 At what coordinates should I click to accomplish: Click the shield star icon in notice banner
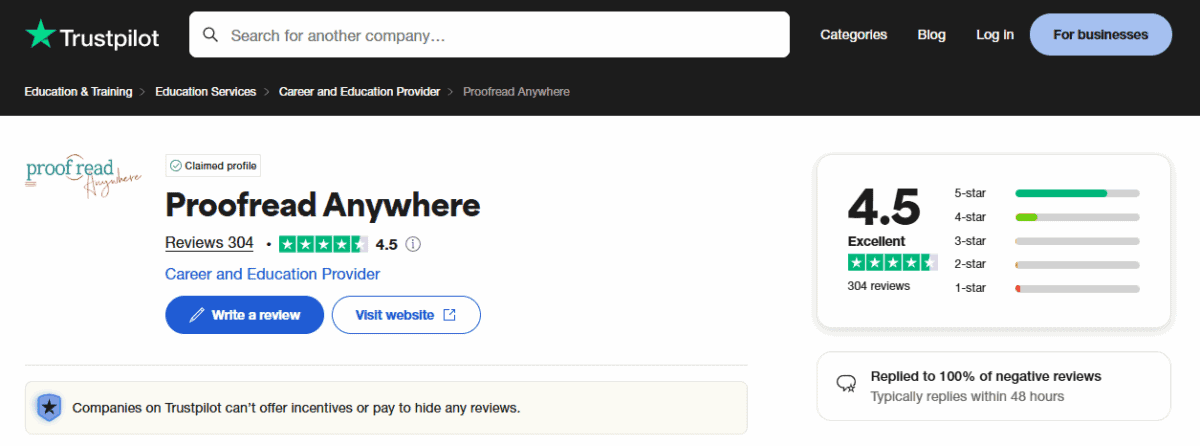coord(48,408)
